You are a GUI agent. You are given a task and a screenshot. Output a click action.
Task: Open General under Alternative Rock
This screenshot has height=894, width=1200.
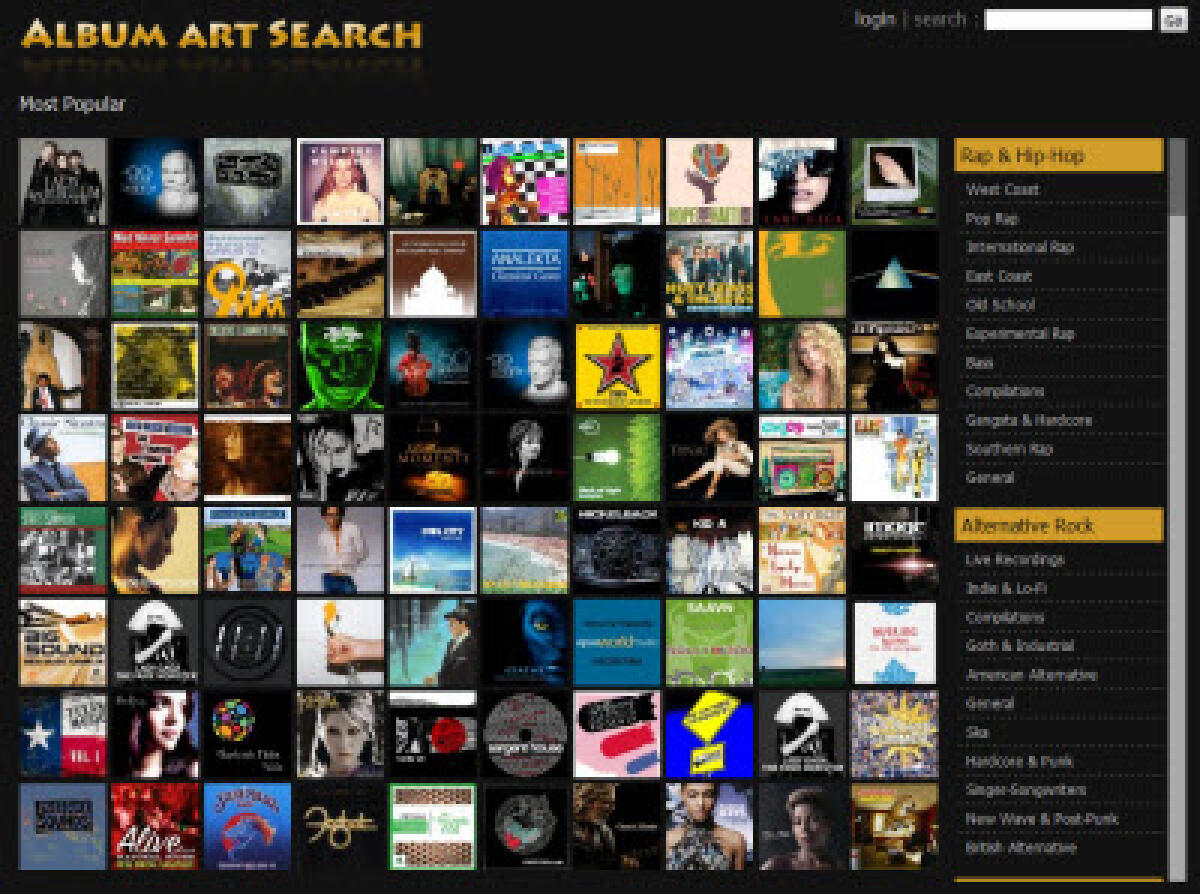(x=990, y=704)
